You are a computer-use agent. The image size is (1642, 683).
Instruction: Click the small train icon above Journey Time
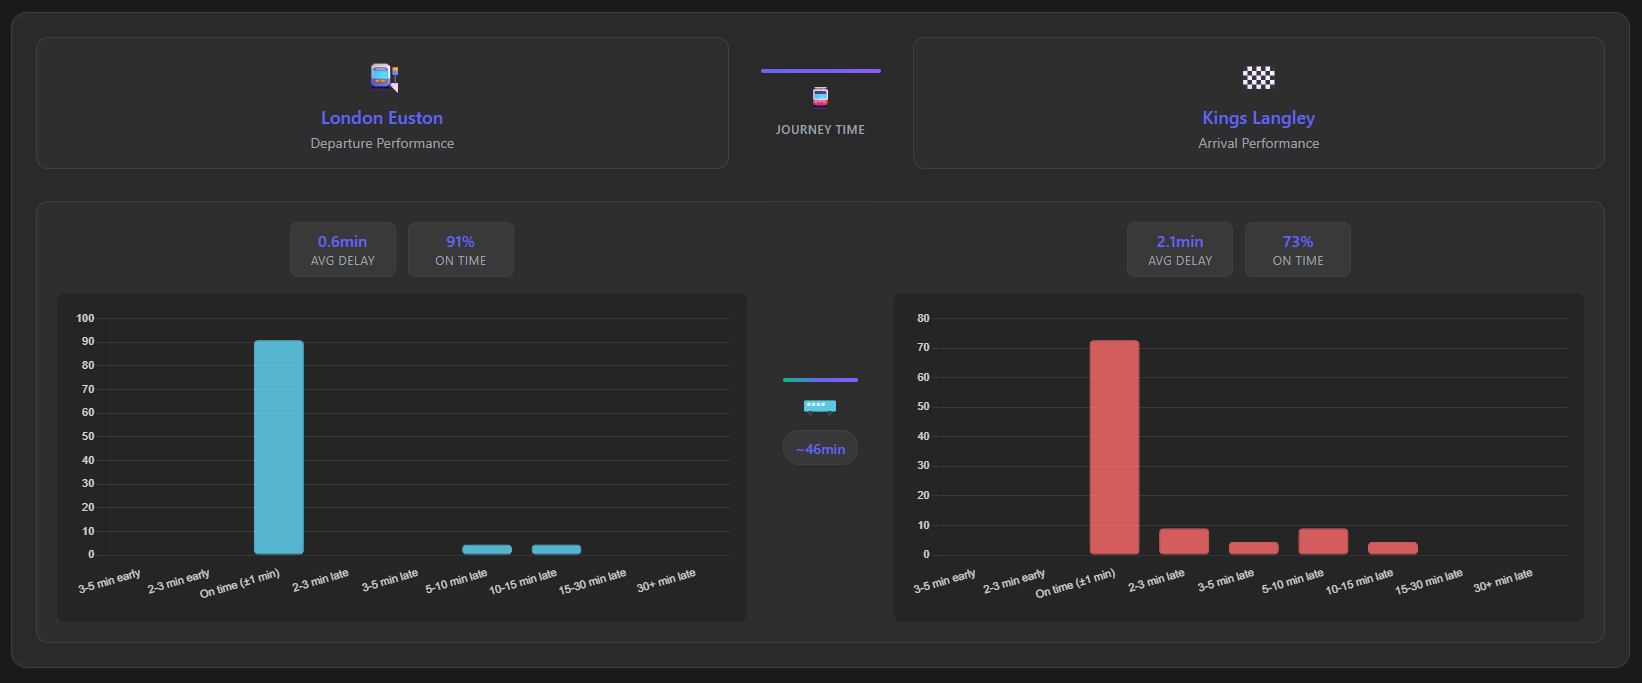tap(820, 97)
